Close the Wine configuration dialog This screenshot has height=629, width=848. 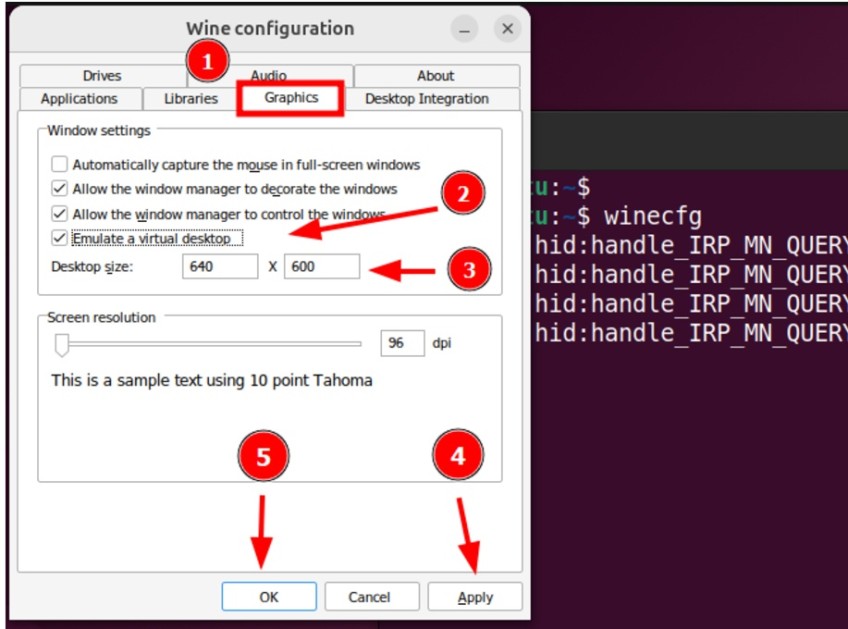pos(507,28)
